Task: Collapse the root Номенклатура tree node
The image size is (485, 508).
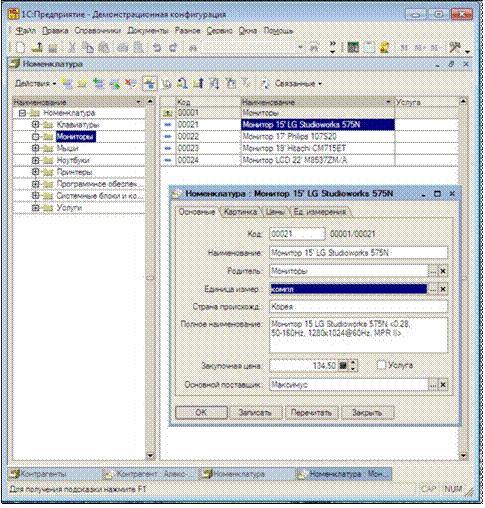Action: [x=22, y=113]
